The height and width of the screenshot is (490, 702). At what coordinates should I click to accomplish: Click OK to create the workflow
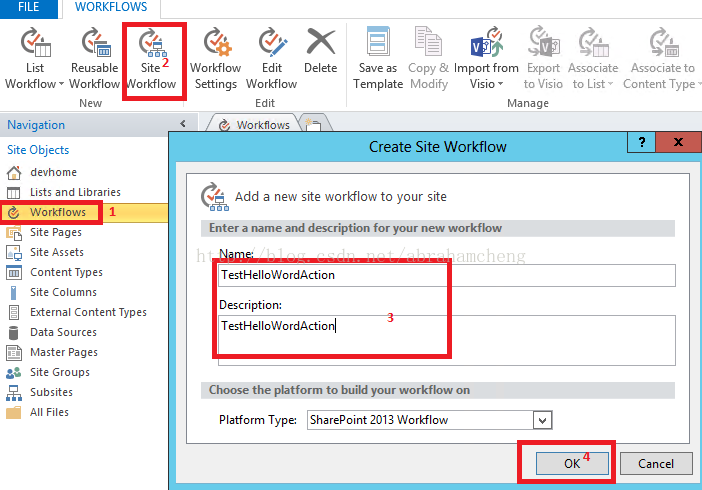572,463
